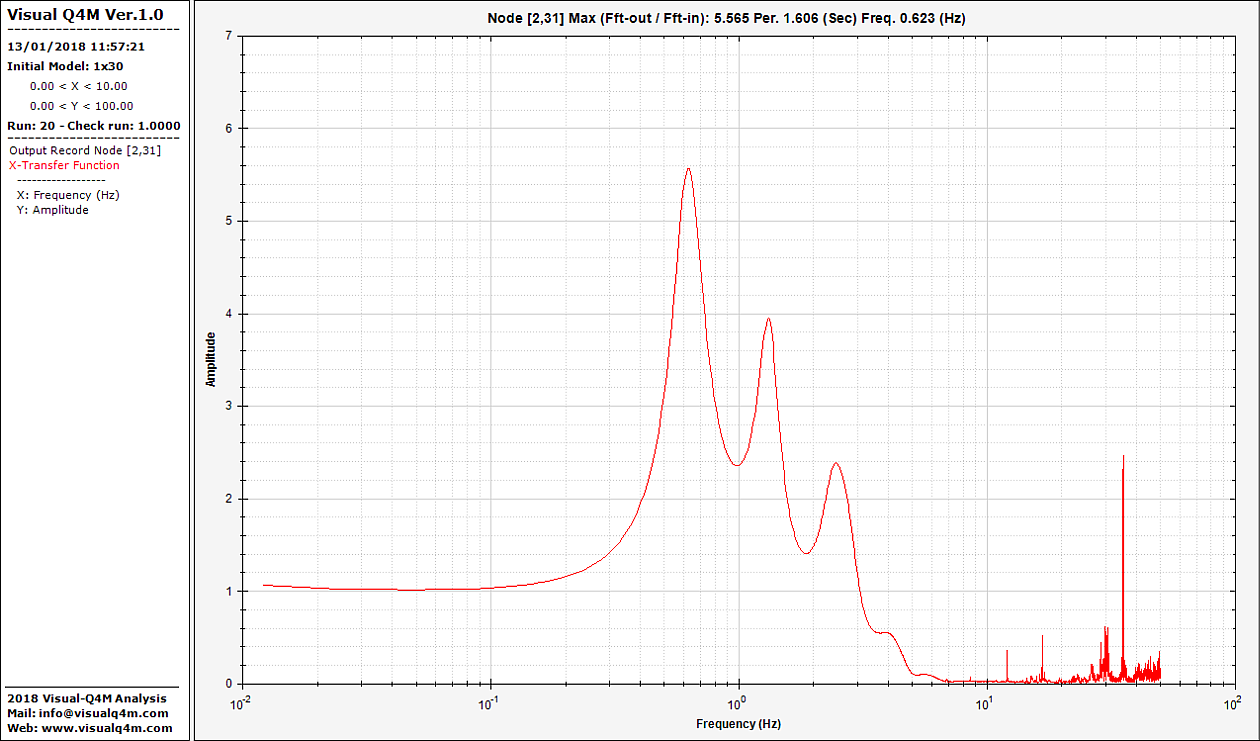Click the Initial Model: 1x30 line
1260x741 pixels.
pos(65,66)
